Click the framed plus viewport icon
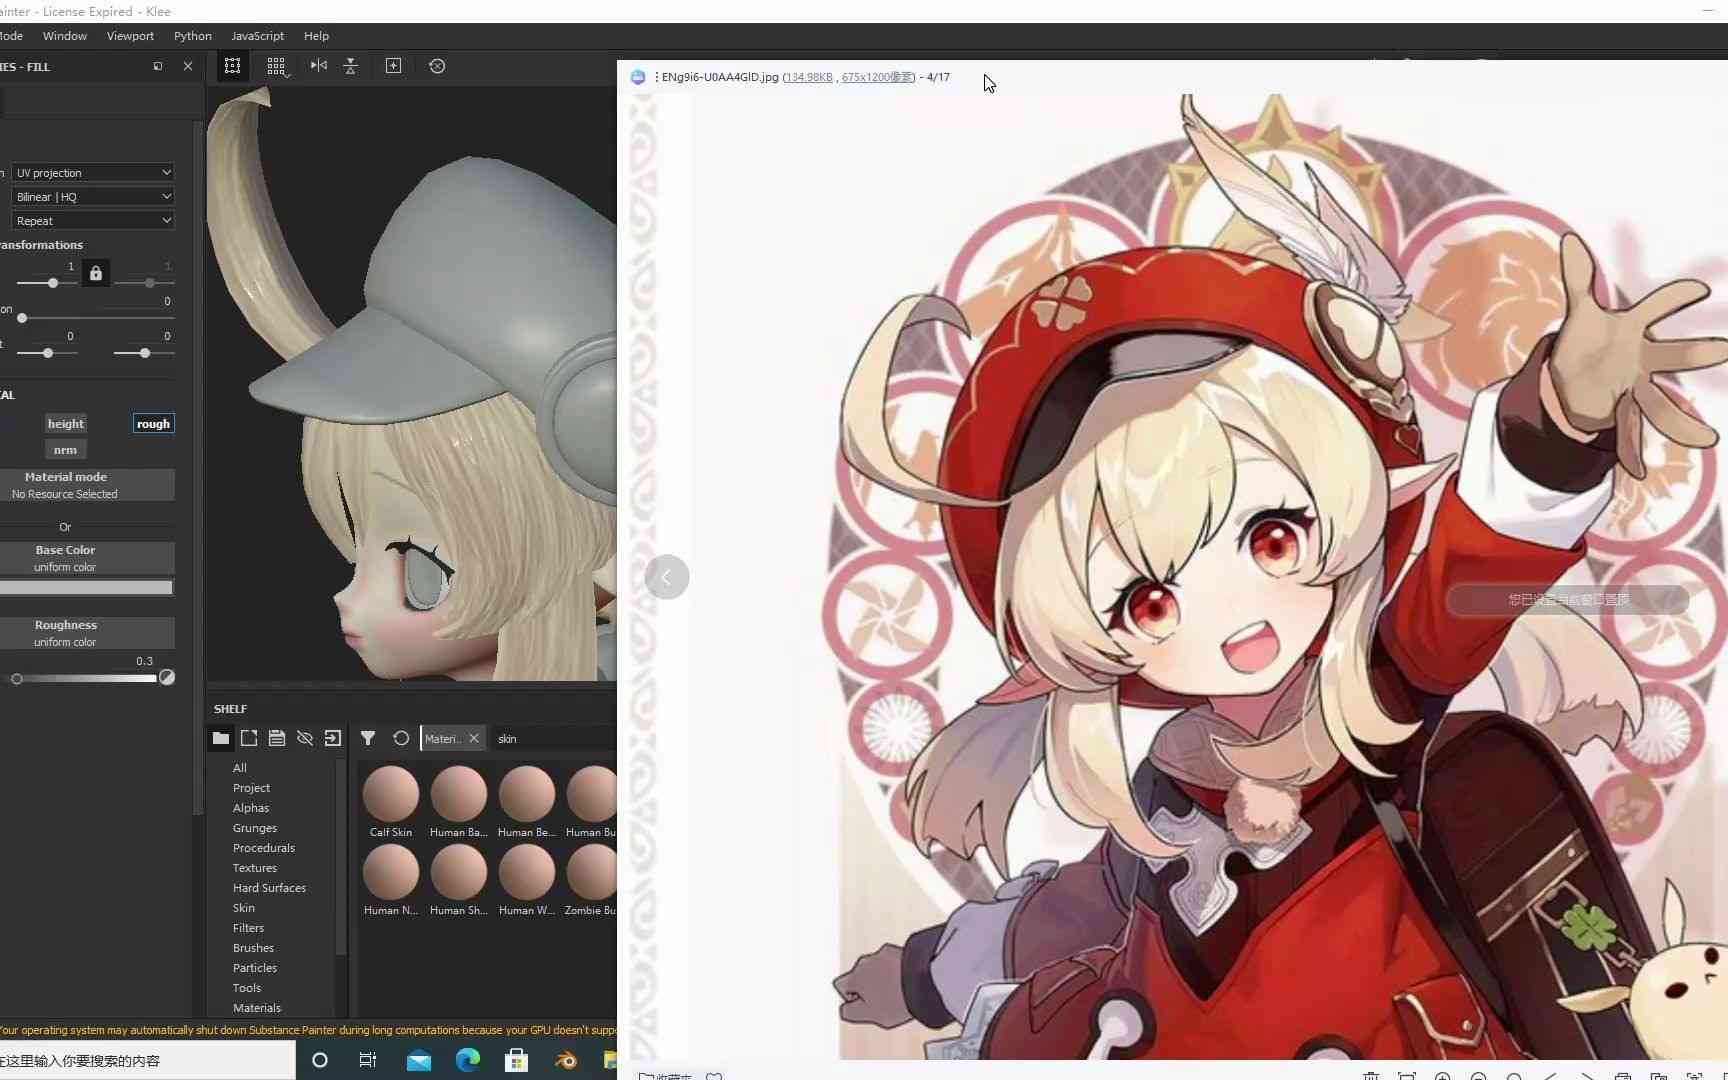Viewport: 1728px width, 1080px height. [x=393, y=66]
